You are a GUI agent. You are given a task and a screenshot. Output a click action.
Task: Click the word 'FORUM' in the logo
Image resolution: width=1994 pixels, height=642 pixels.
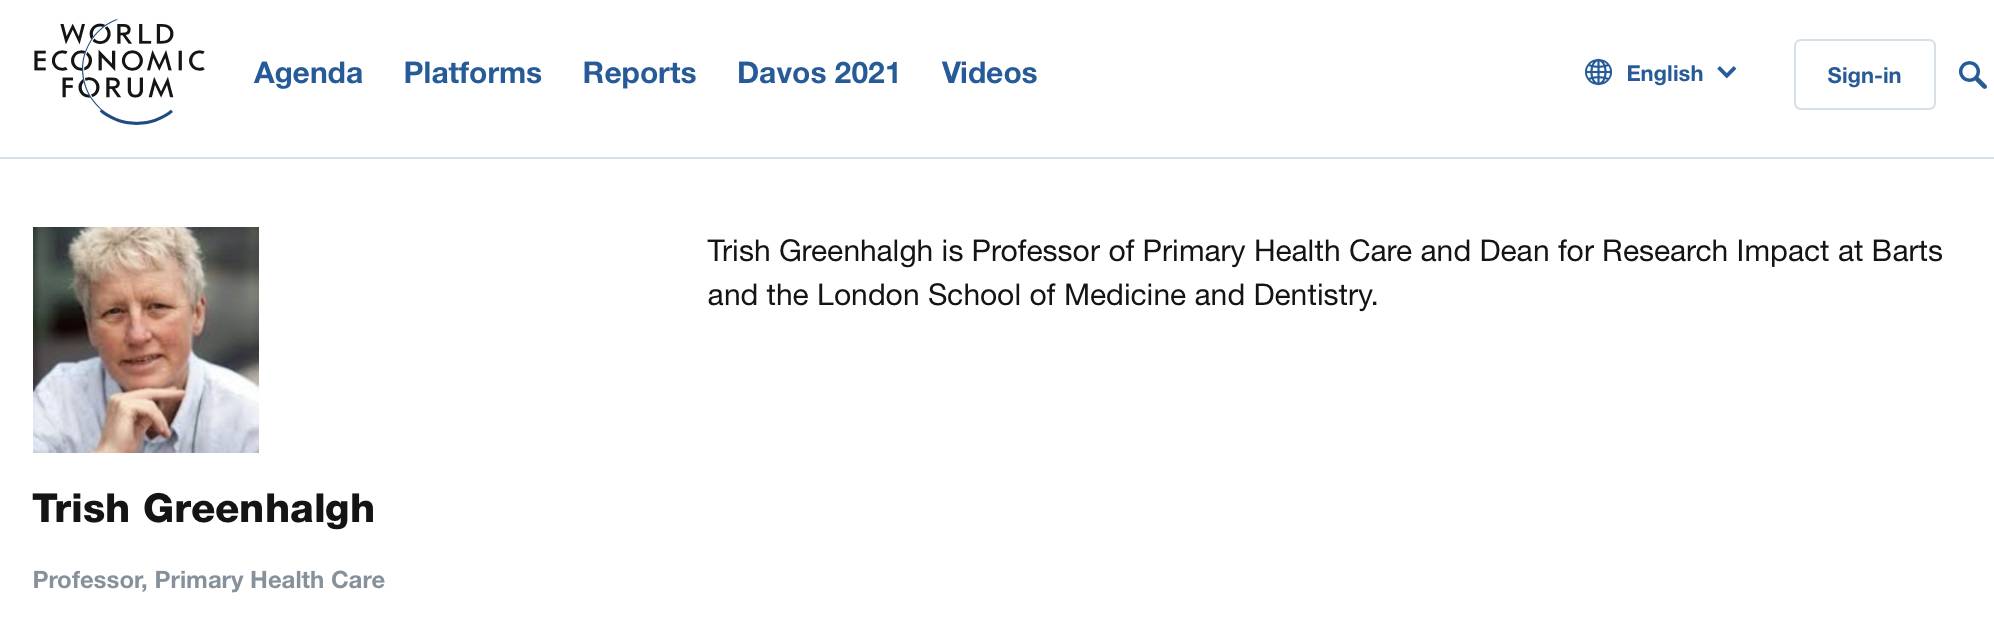pyautogui.click(x=118, y=88)
